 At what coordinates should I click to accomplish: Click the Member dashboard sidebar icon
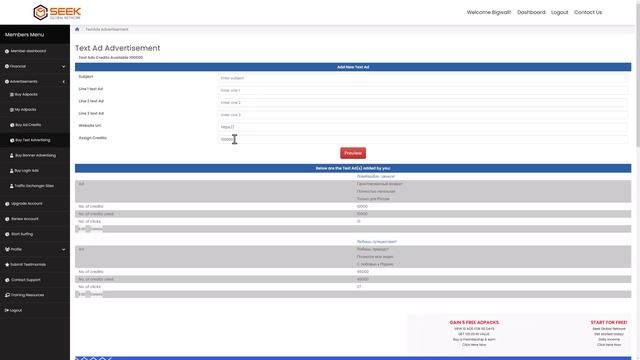(x=7, y=51)
